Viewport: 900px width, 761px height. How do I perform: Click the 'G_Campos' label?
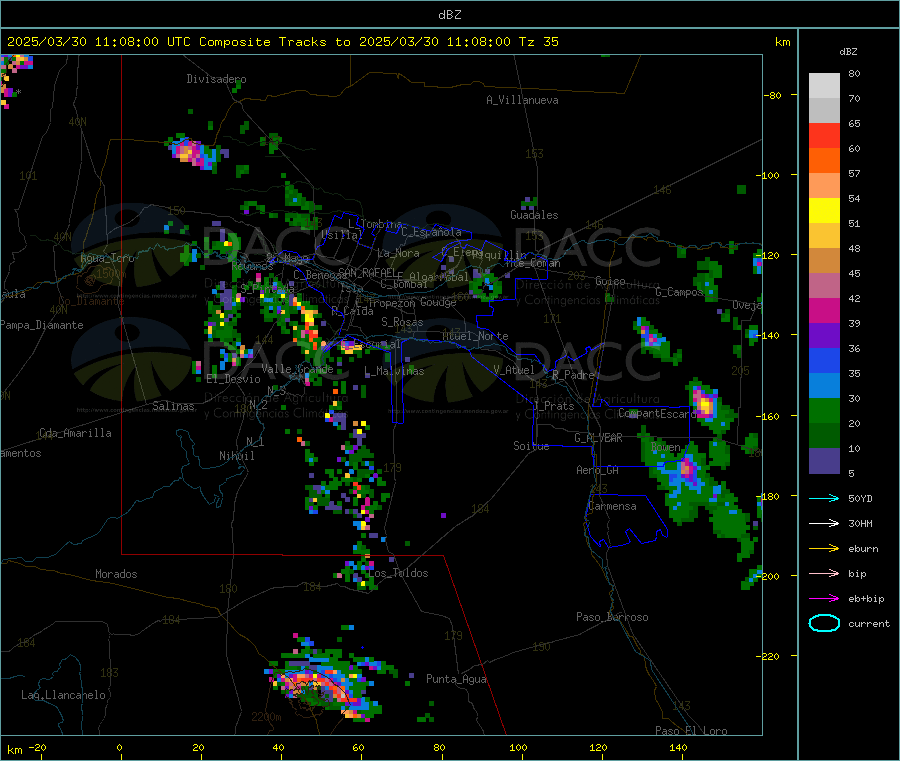679,292
